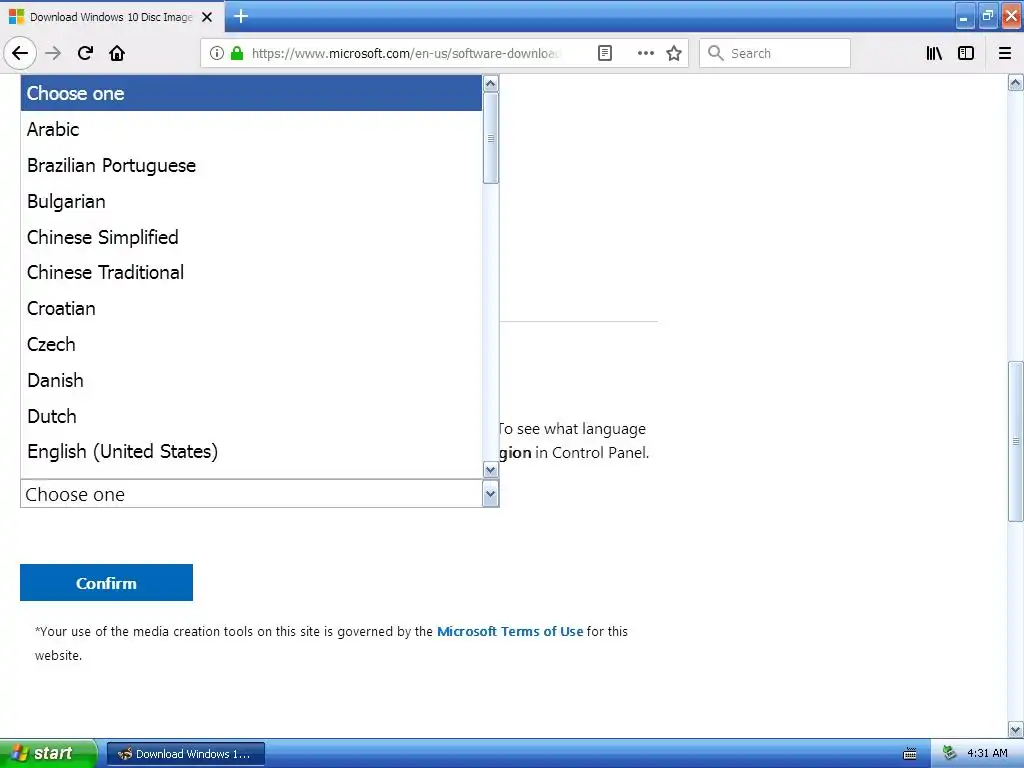Click page scrollbar up arrow
Viewport: 1024px width, 768px height.
coord(1016,83)
